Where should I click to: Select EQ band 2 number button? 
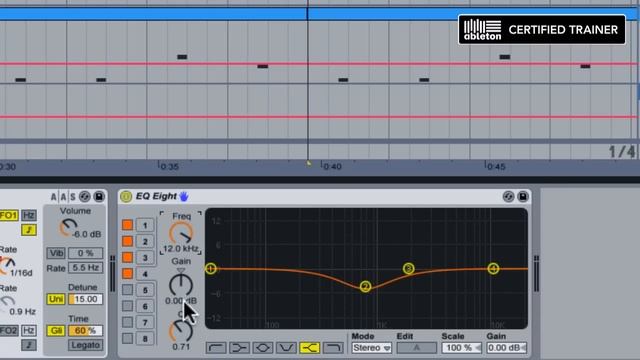point(145,241)
